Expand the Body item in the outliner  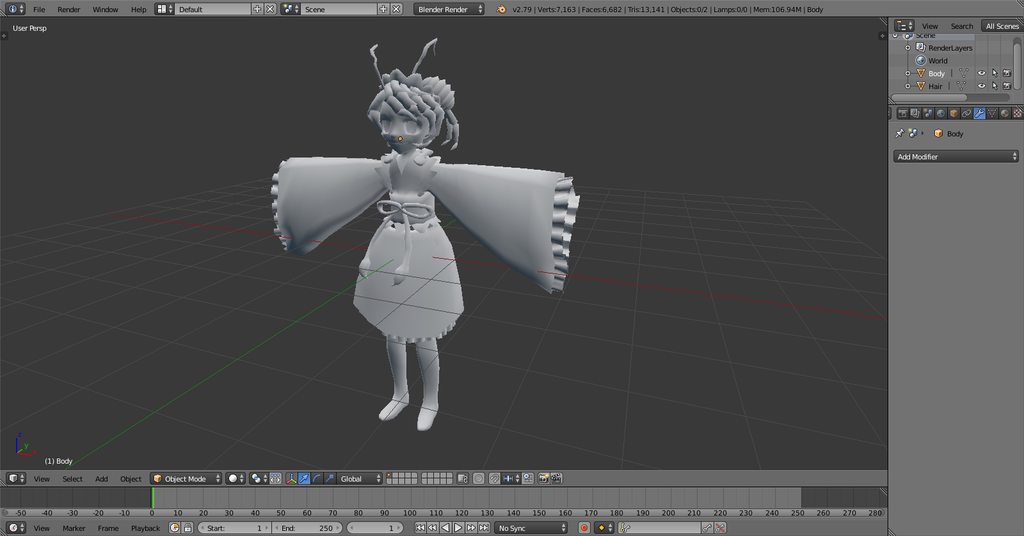(908, 73)
